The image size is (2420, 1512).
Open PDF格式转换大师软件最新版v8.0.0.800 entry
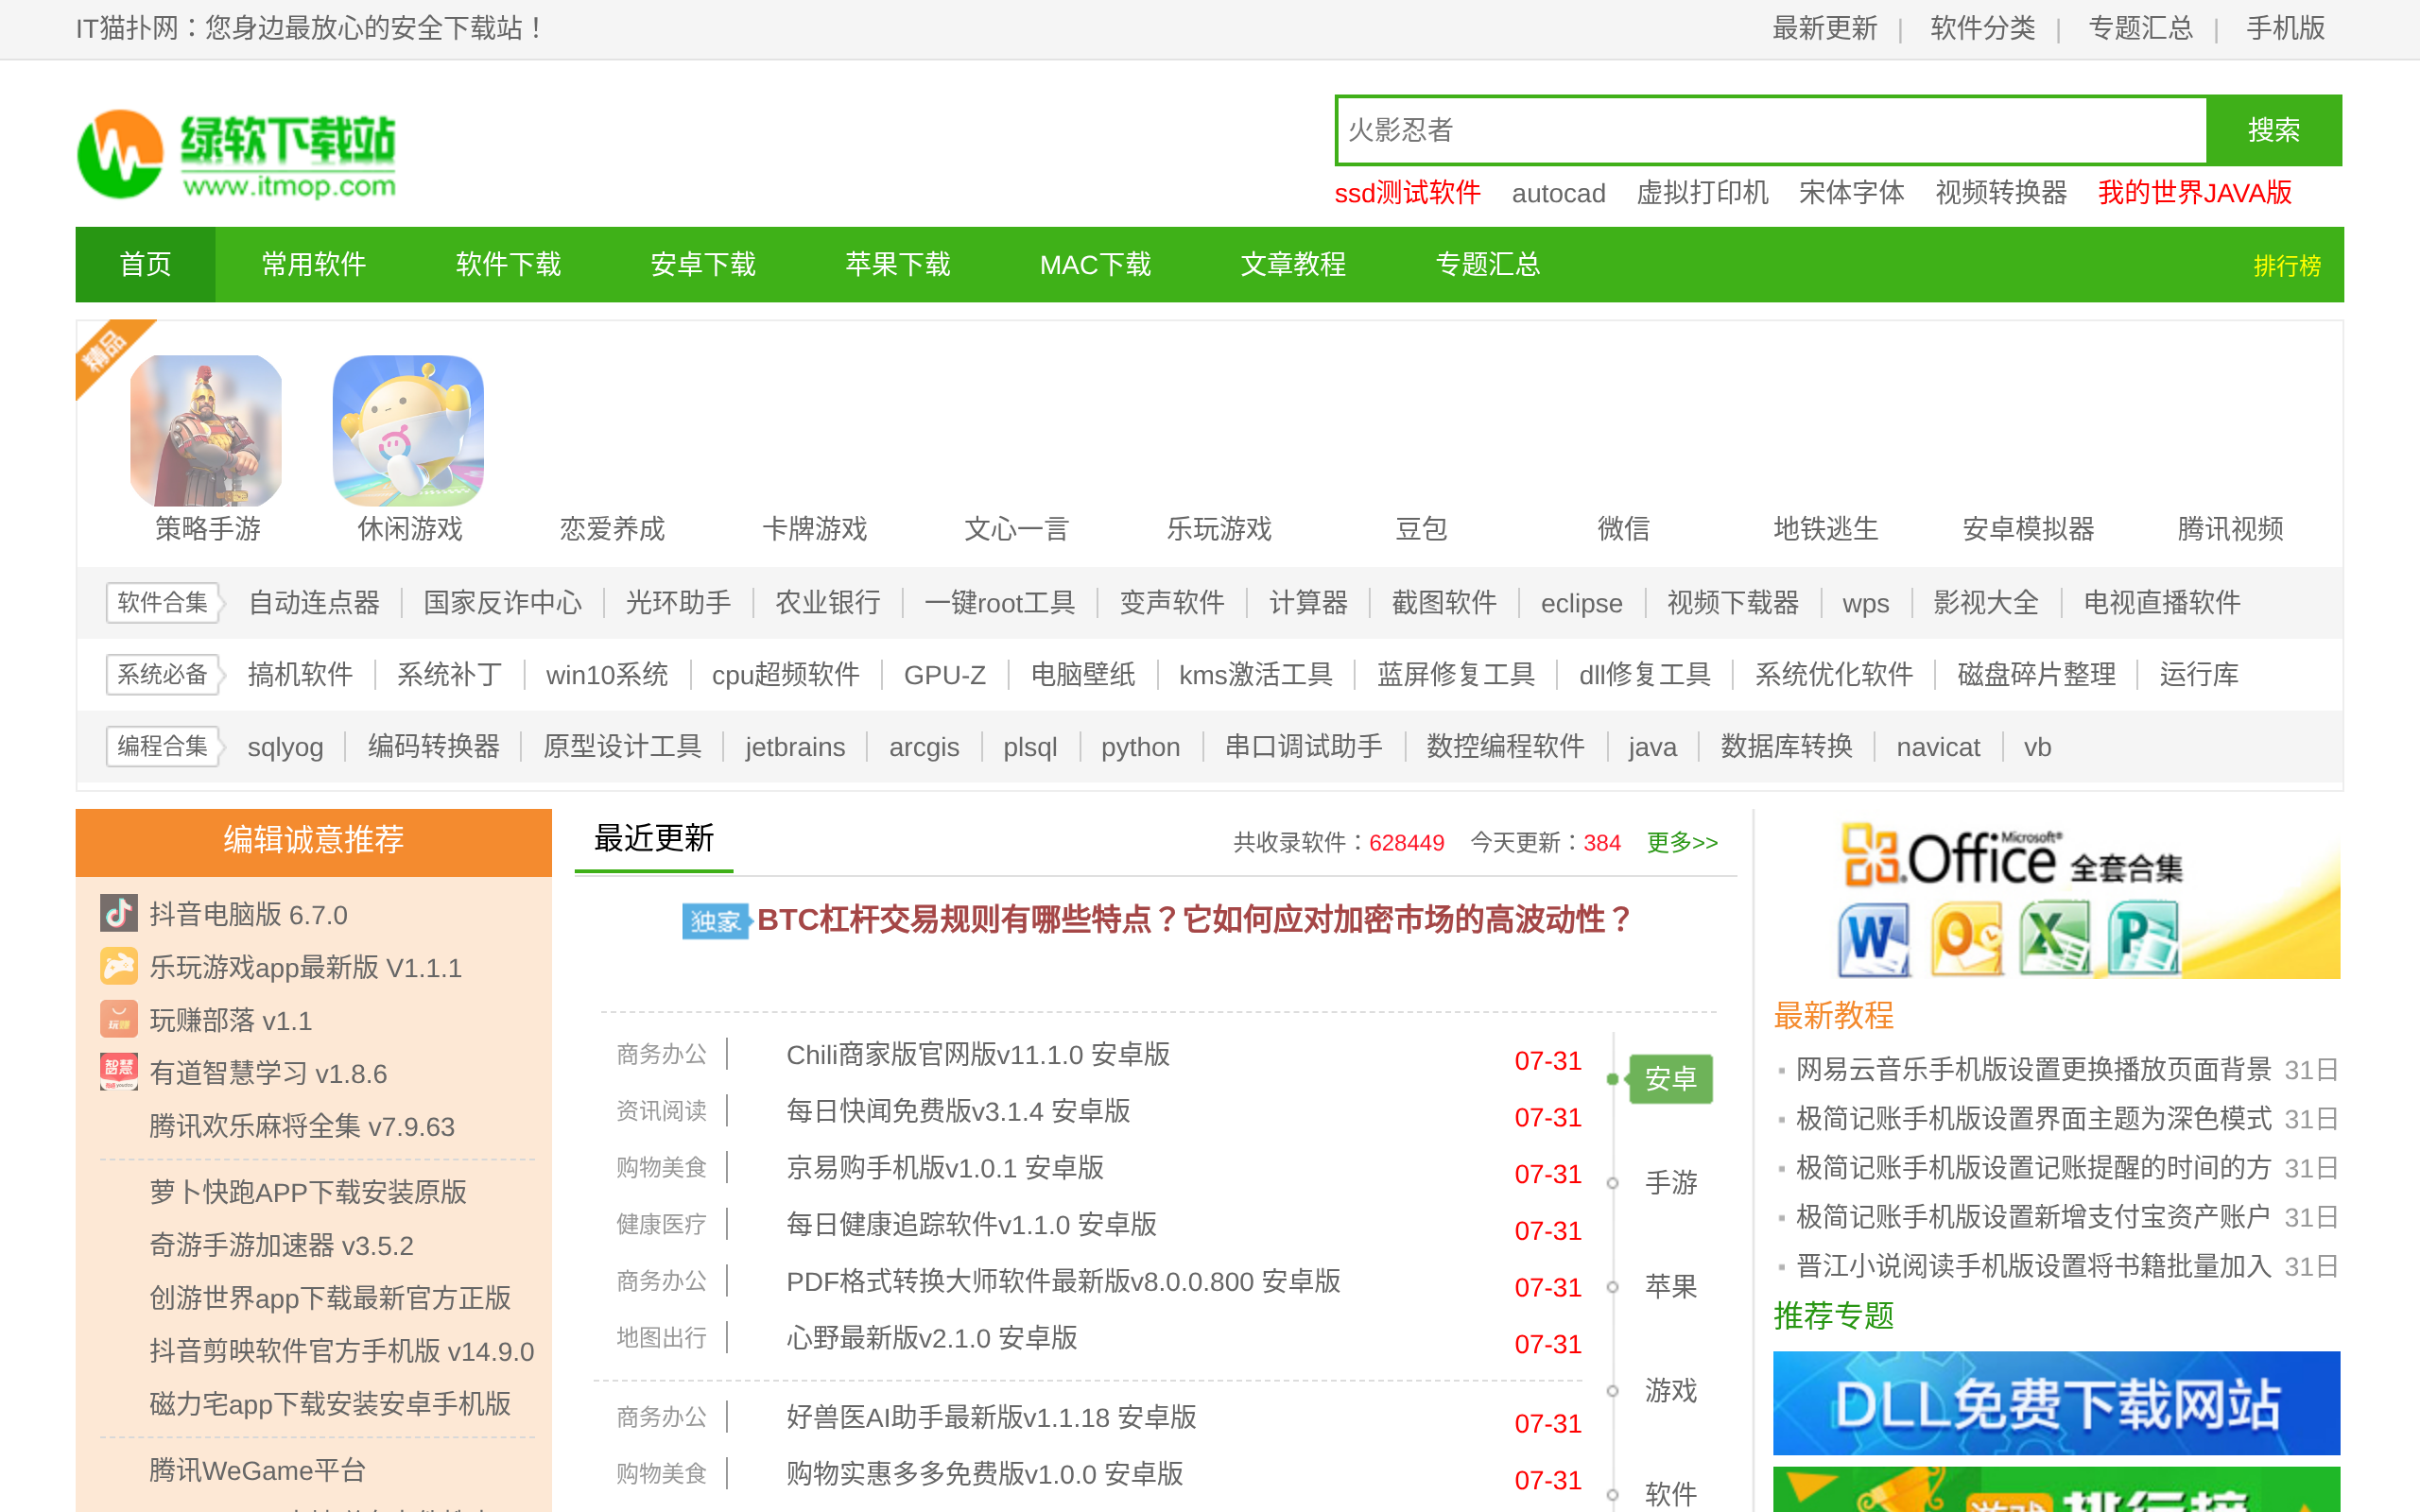tap(1063, 1282)
